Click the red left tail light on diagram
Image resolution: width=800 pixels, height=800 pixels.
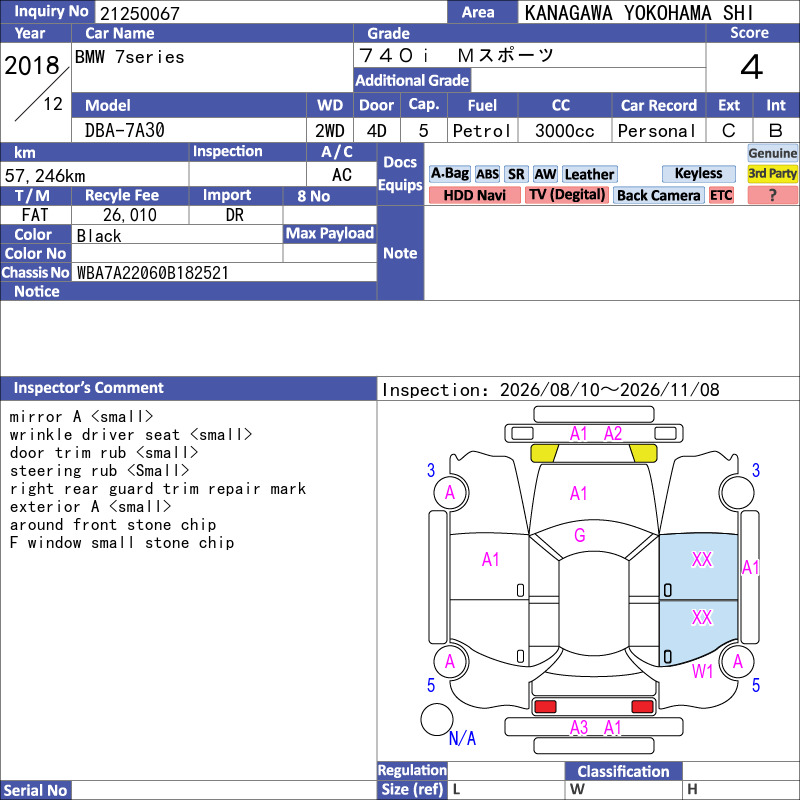tap(545, 707)
